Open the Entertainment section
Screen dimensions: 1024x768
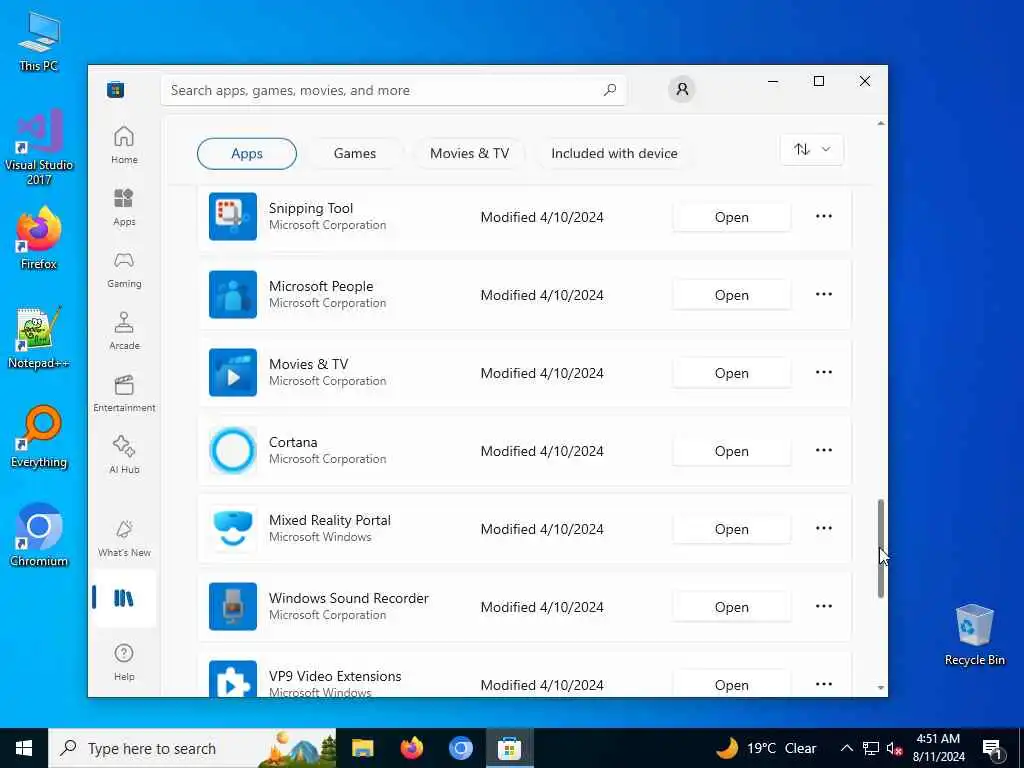click(x=124, y=393)
